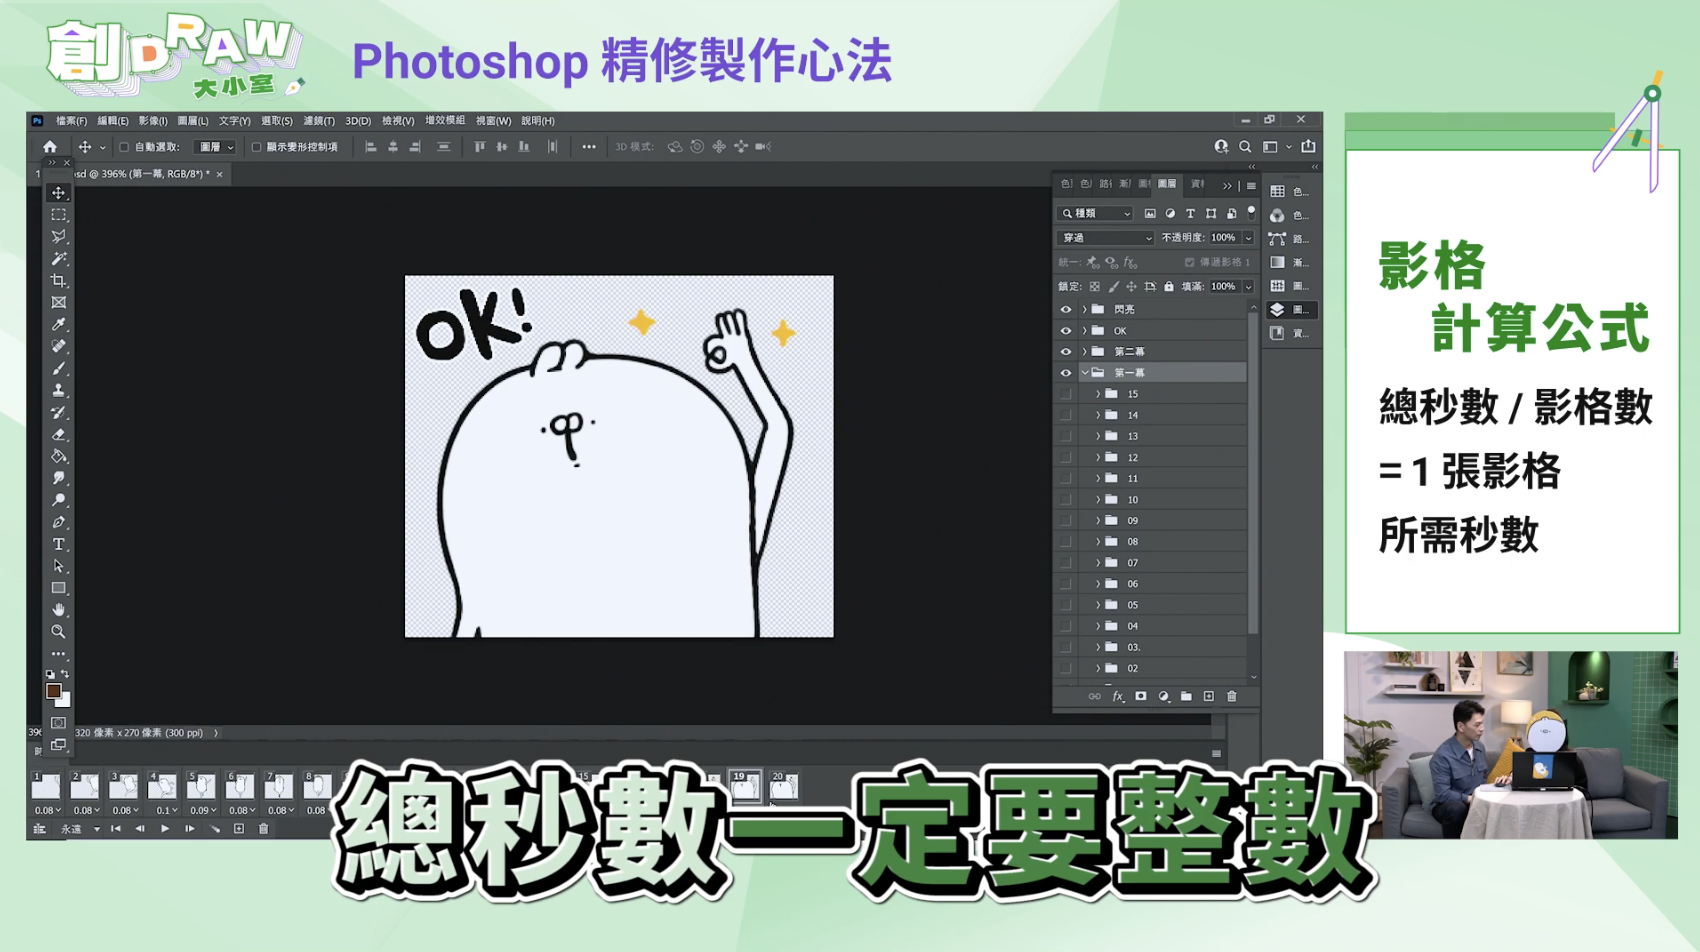The image size is (1700, 952).
Task: Click the lock all (padlock) icon
Action: (1169, 286)
